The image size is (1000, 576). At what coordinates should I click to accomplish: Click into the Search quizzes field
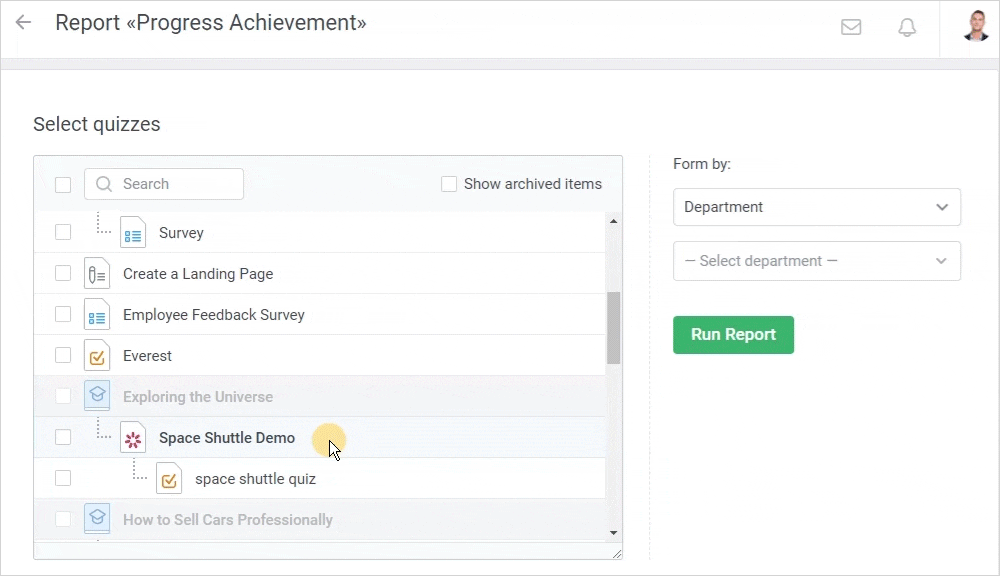click(x=175, y=184)
